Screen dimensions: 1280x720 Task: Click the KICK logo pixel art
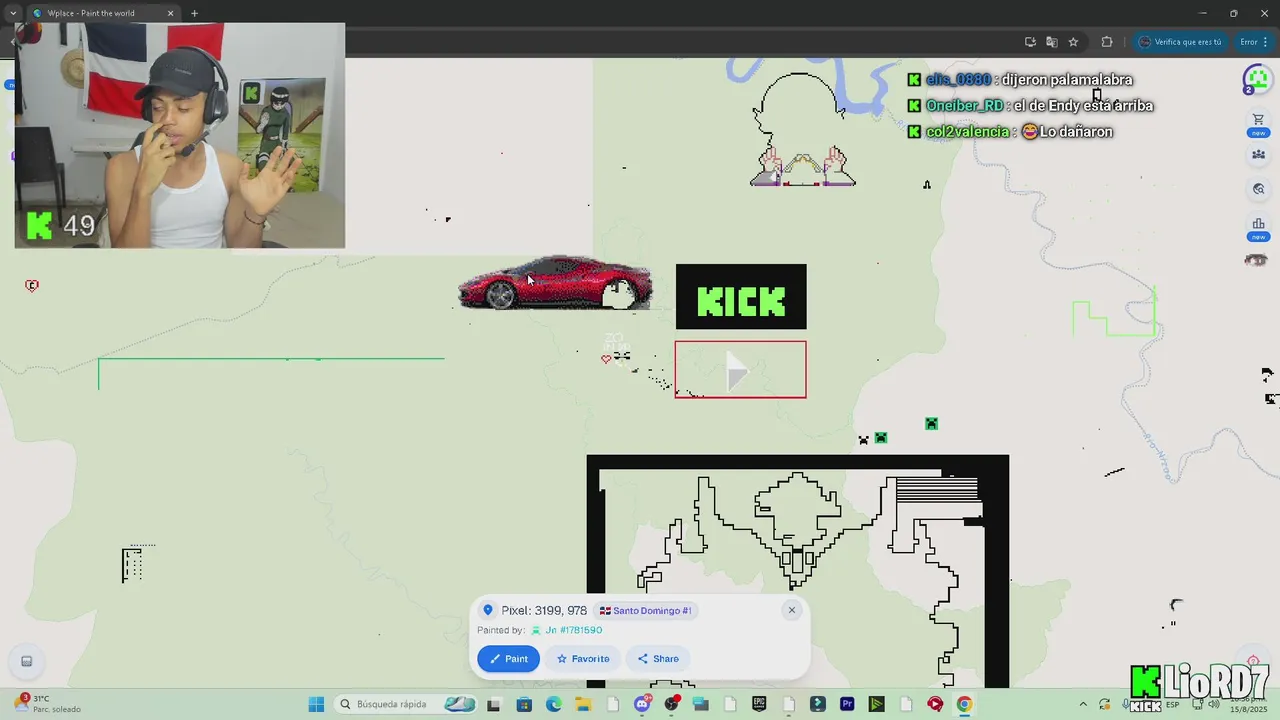pos(741,296)
